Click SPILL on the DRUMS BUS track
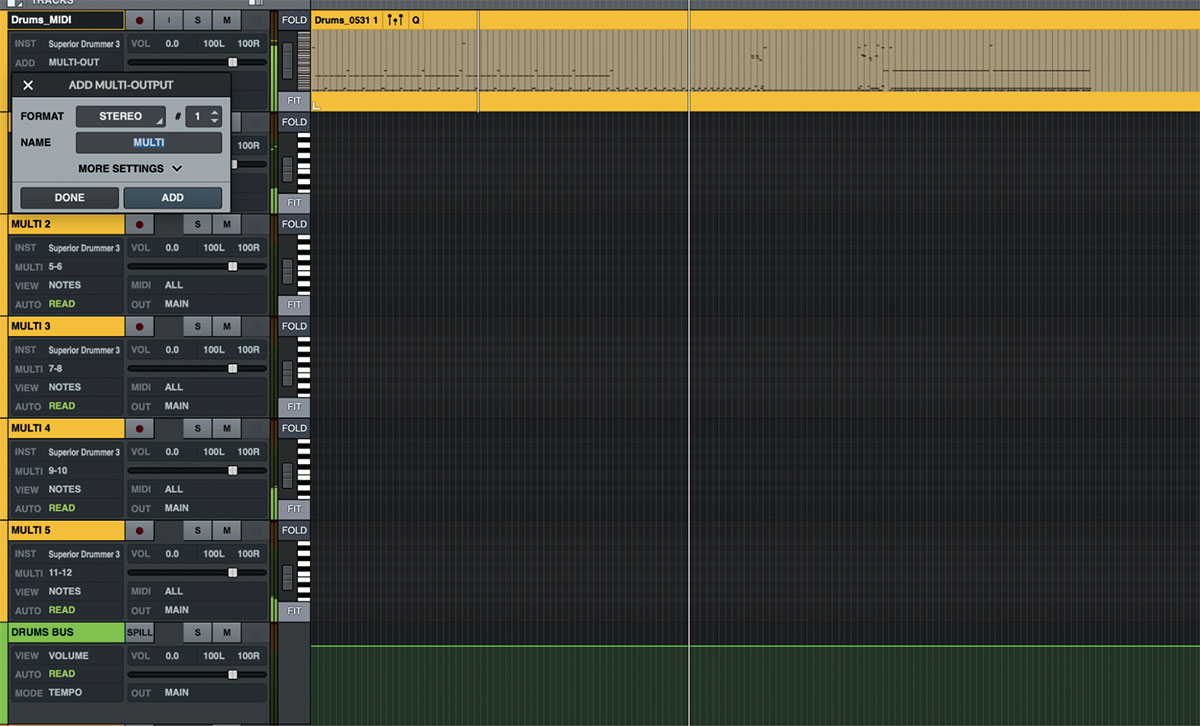 click(140, 632)
